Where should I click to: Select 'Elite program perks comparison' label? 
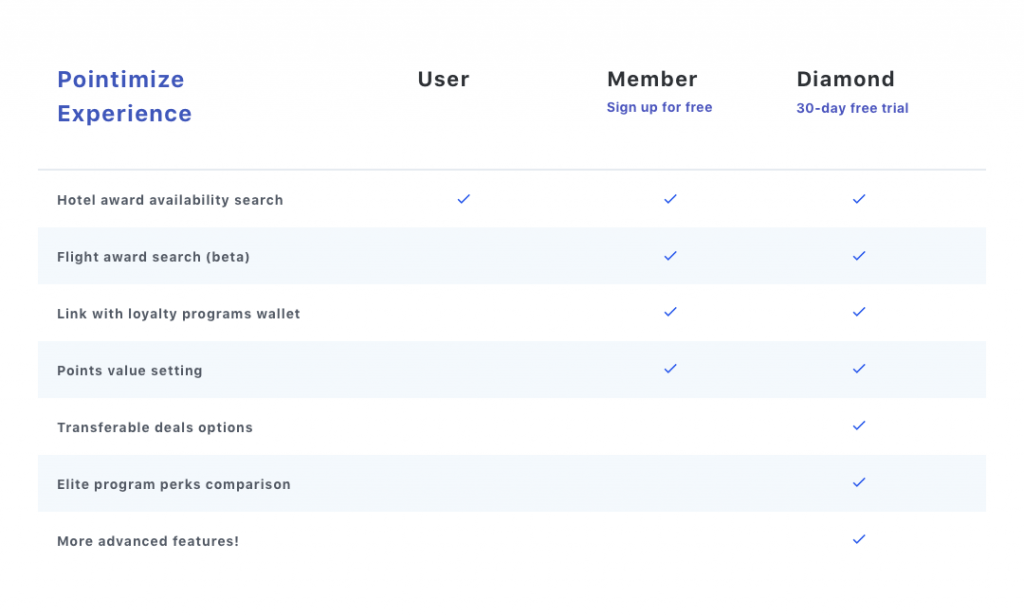point(174,484)
